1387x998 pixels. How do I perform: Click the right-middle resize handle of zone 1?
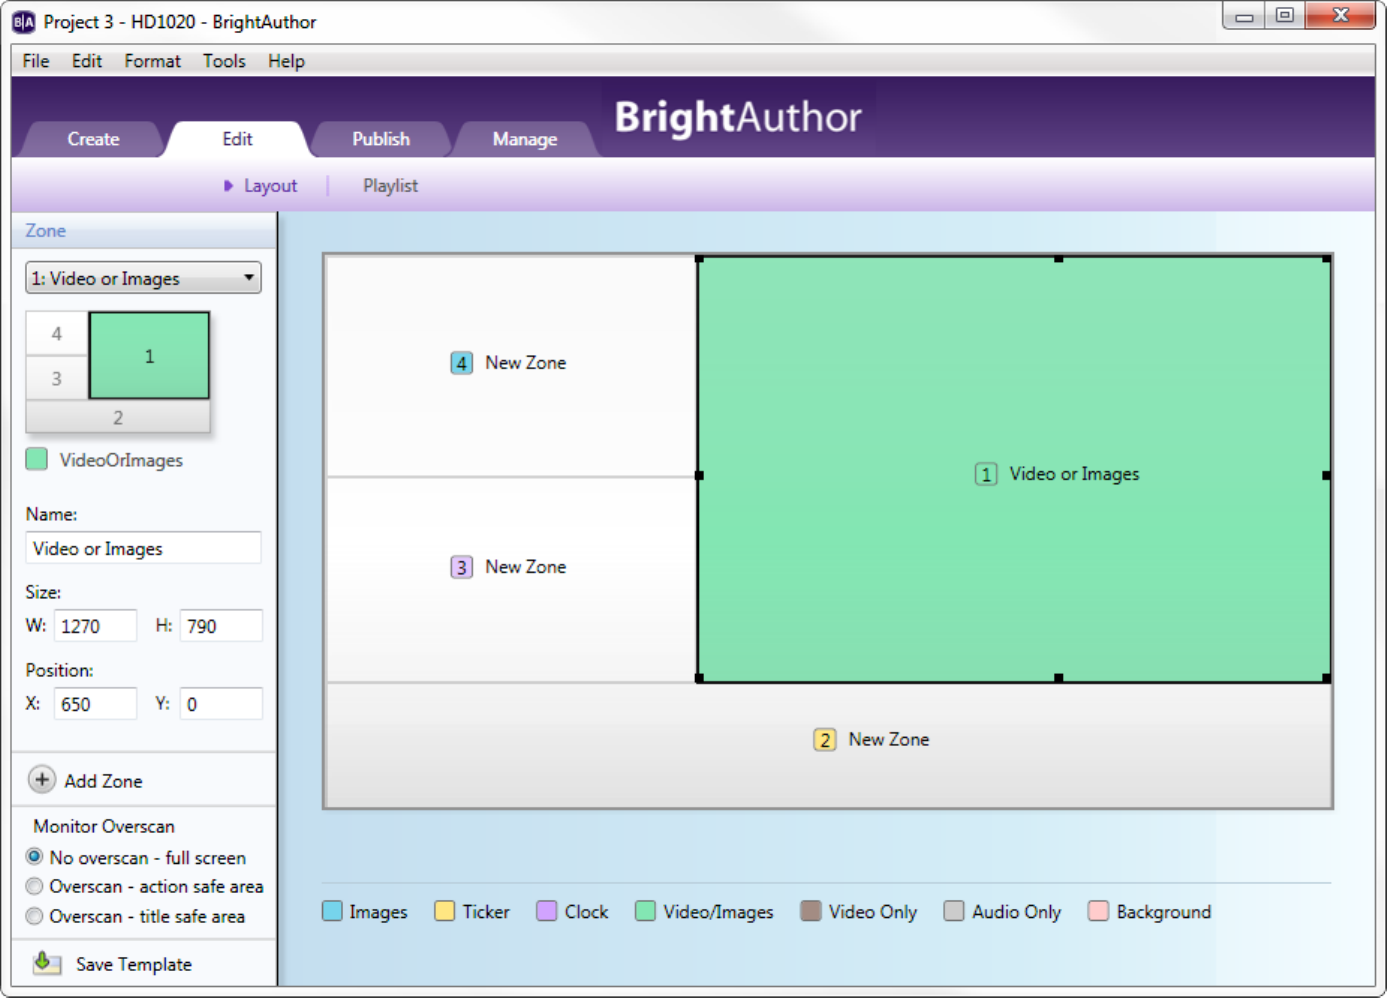[1327, 475]
